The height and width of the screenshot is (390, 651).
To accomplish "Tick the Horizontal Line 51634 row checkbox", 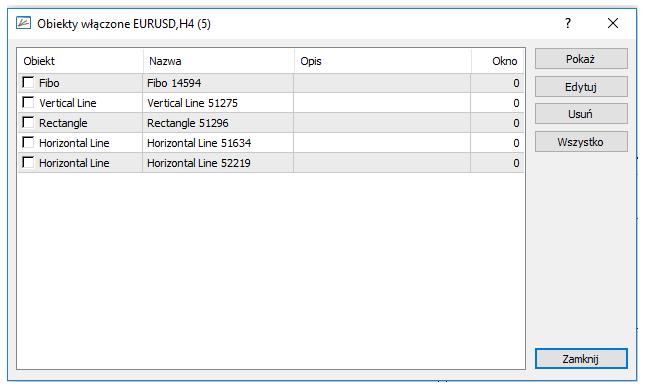I will click(28, 142).
